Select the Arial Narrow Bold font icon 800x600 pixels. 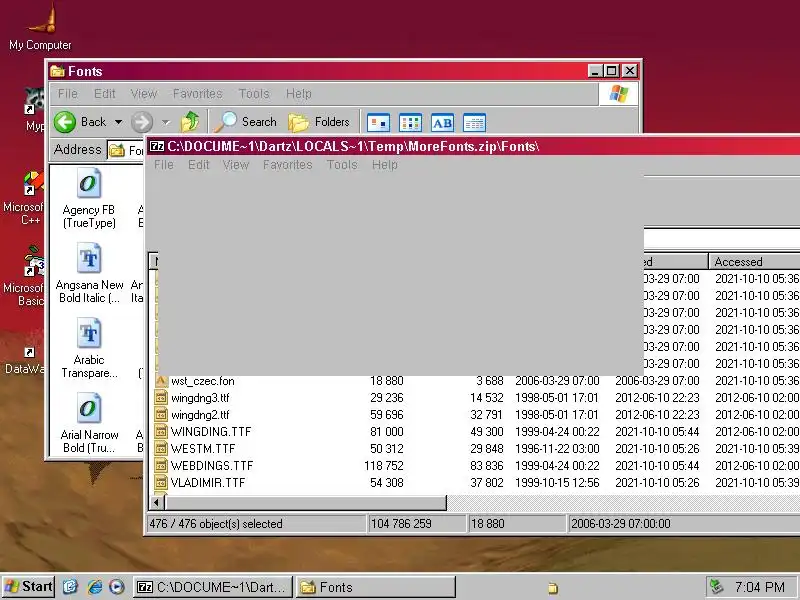pyautogui.click(x=89, y=408)
